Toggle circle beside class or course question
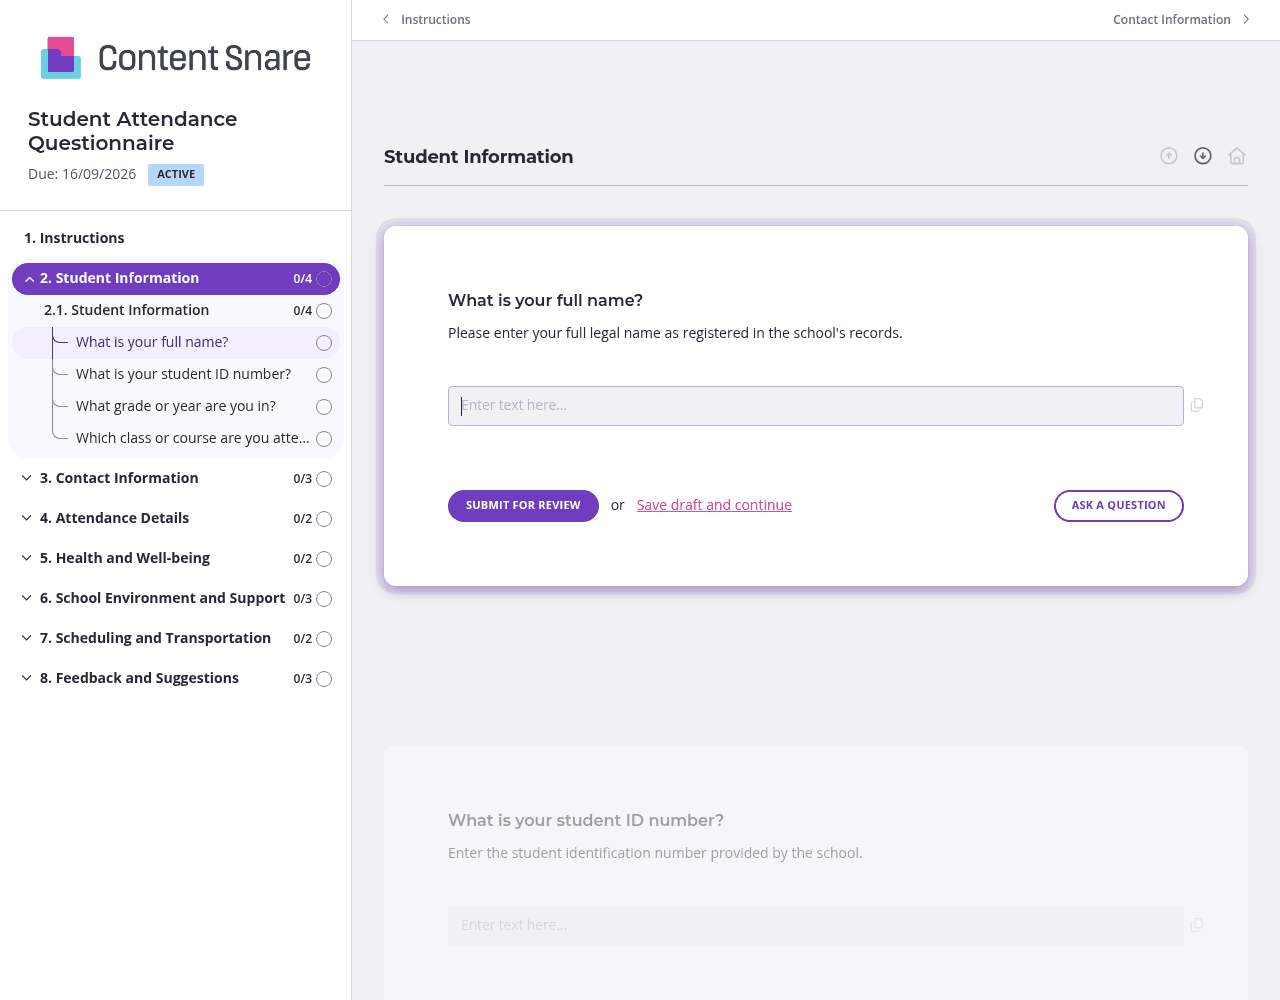 [324, 439]
